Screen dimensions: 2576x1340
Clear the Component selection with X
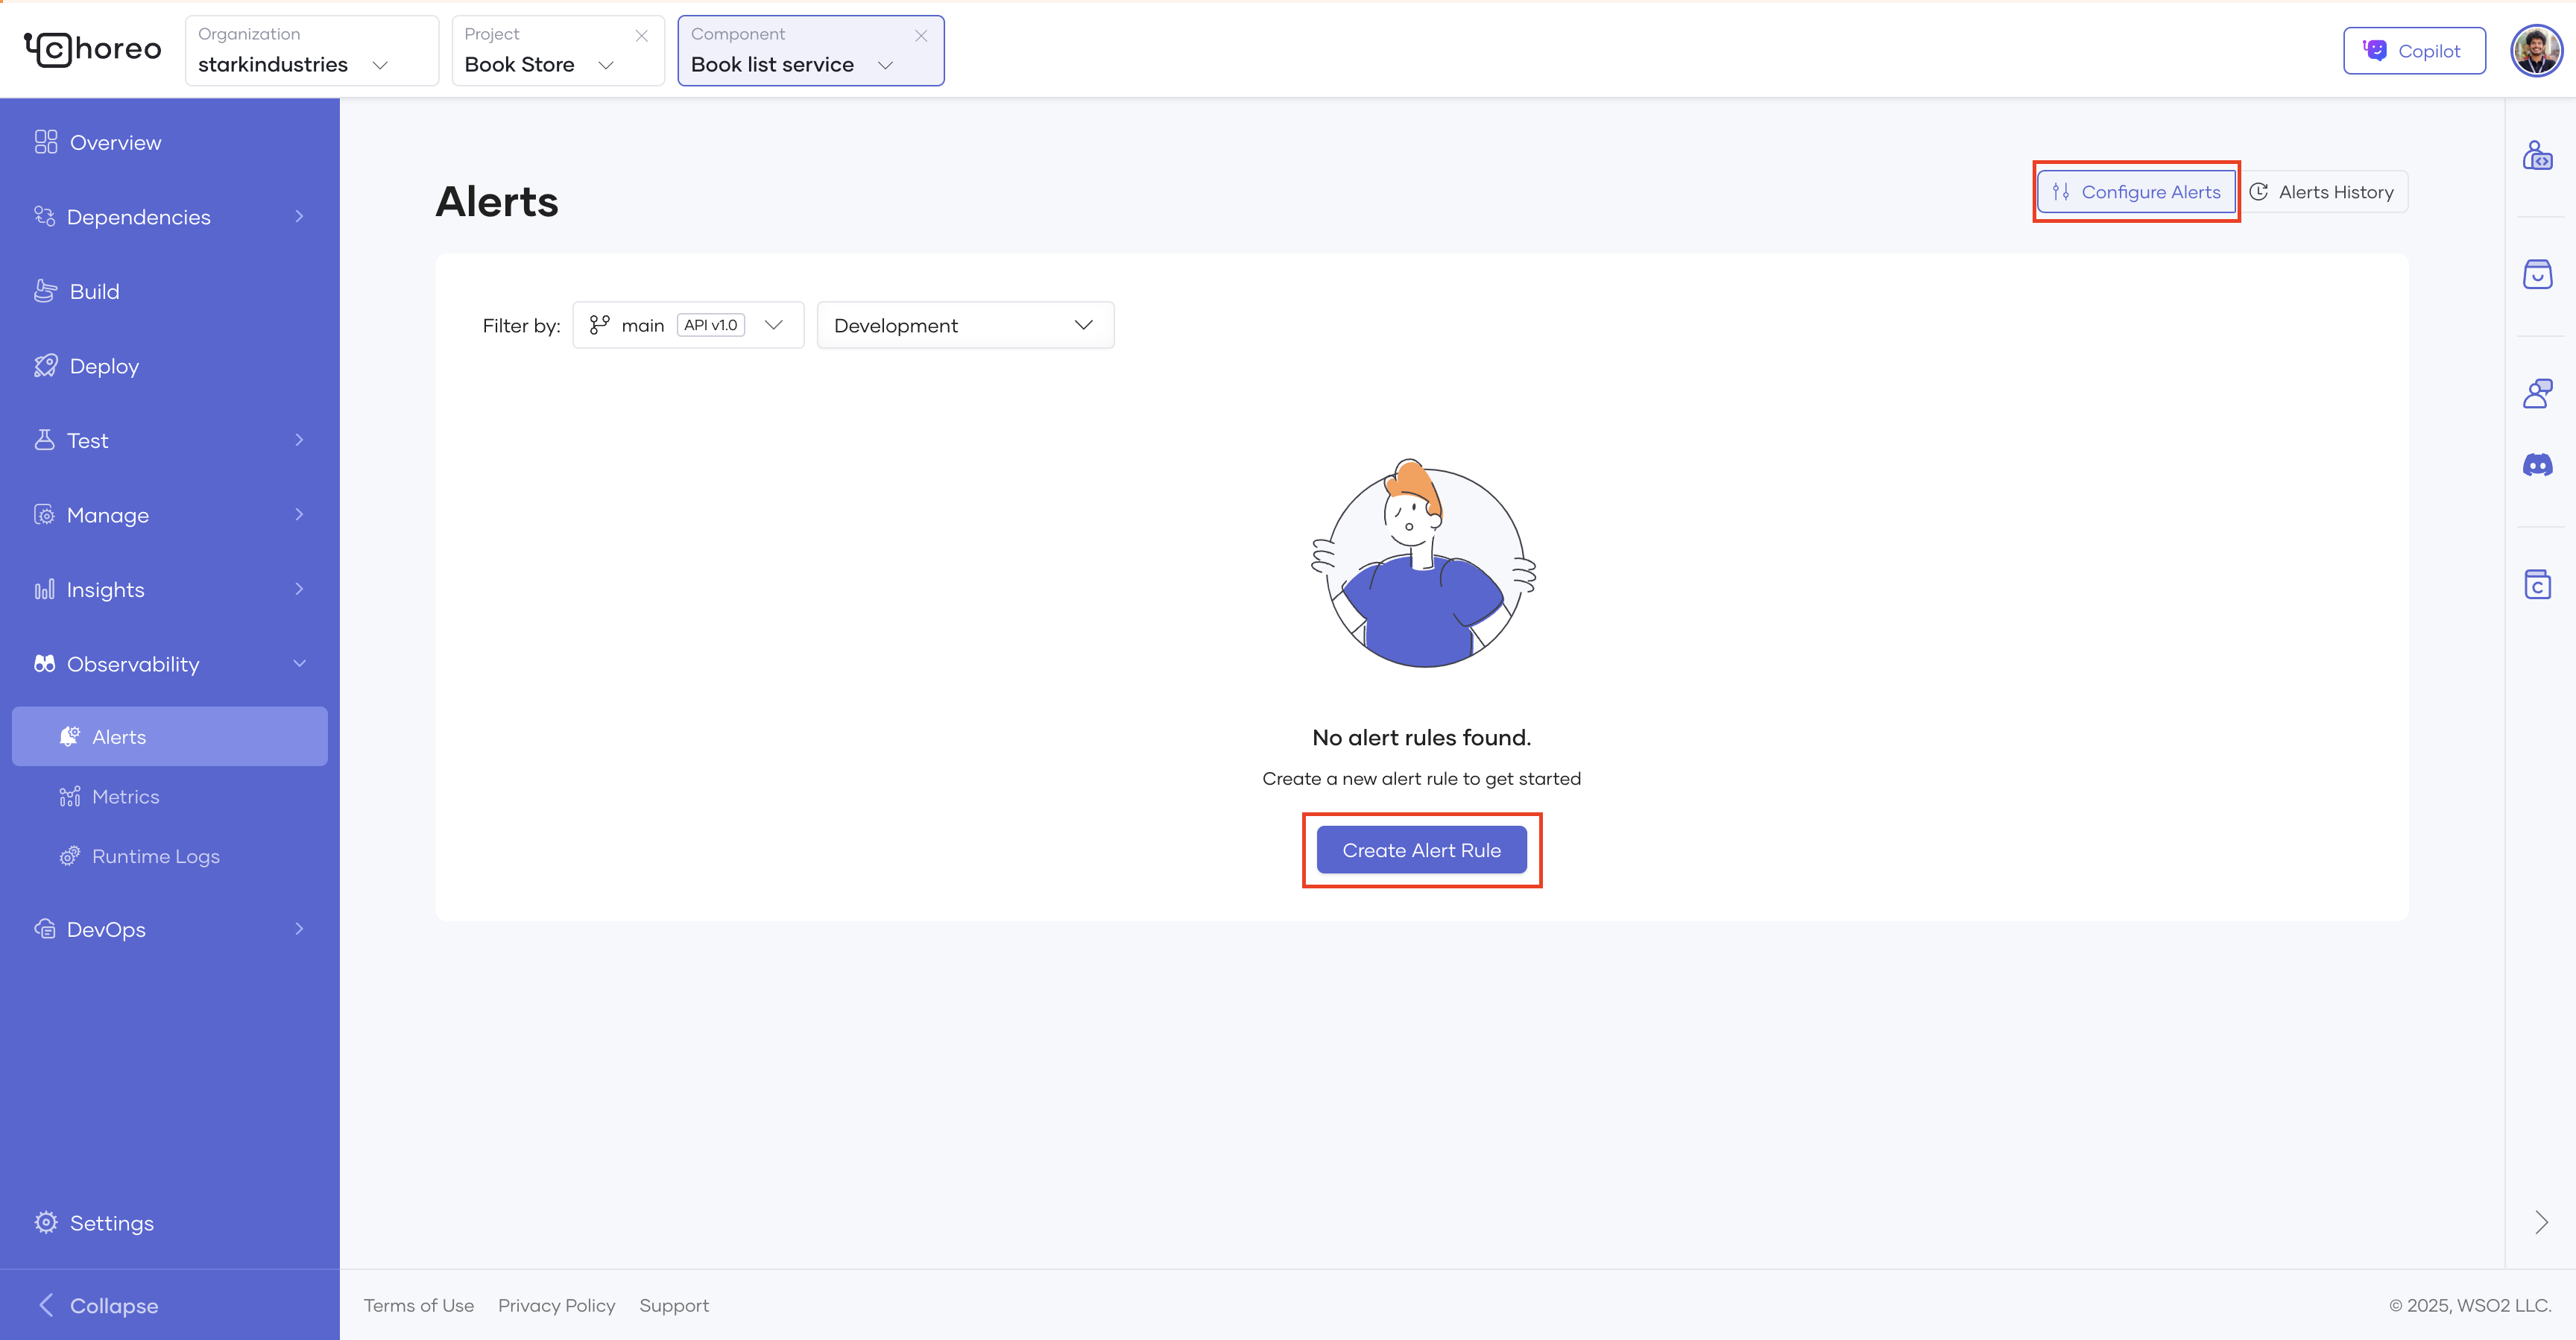[x=921, y=36]
